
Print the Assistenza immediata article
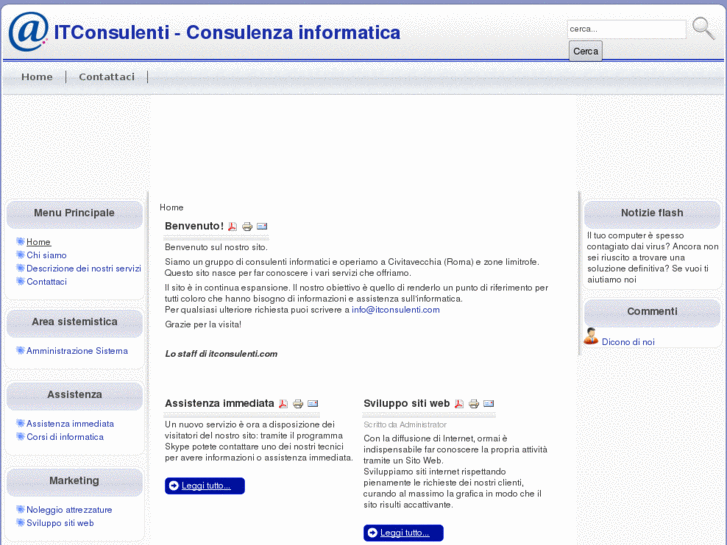pos(298,404)
